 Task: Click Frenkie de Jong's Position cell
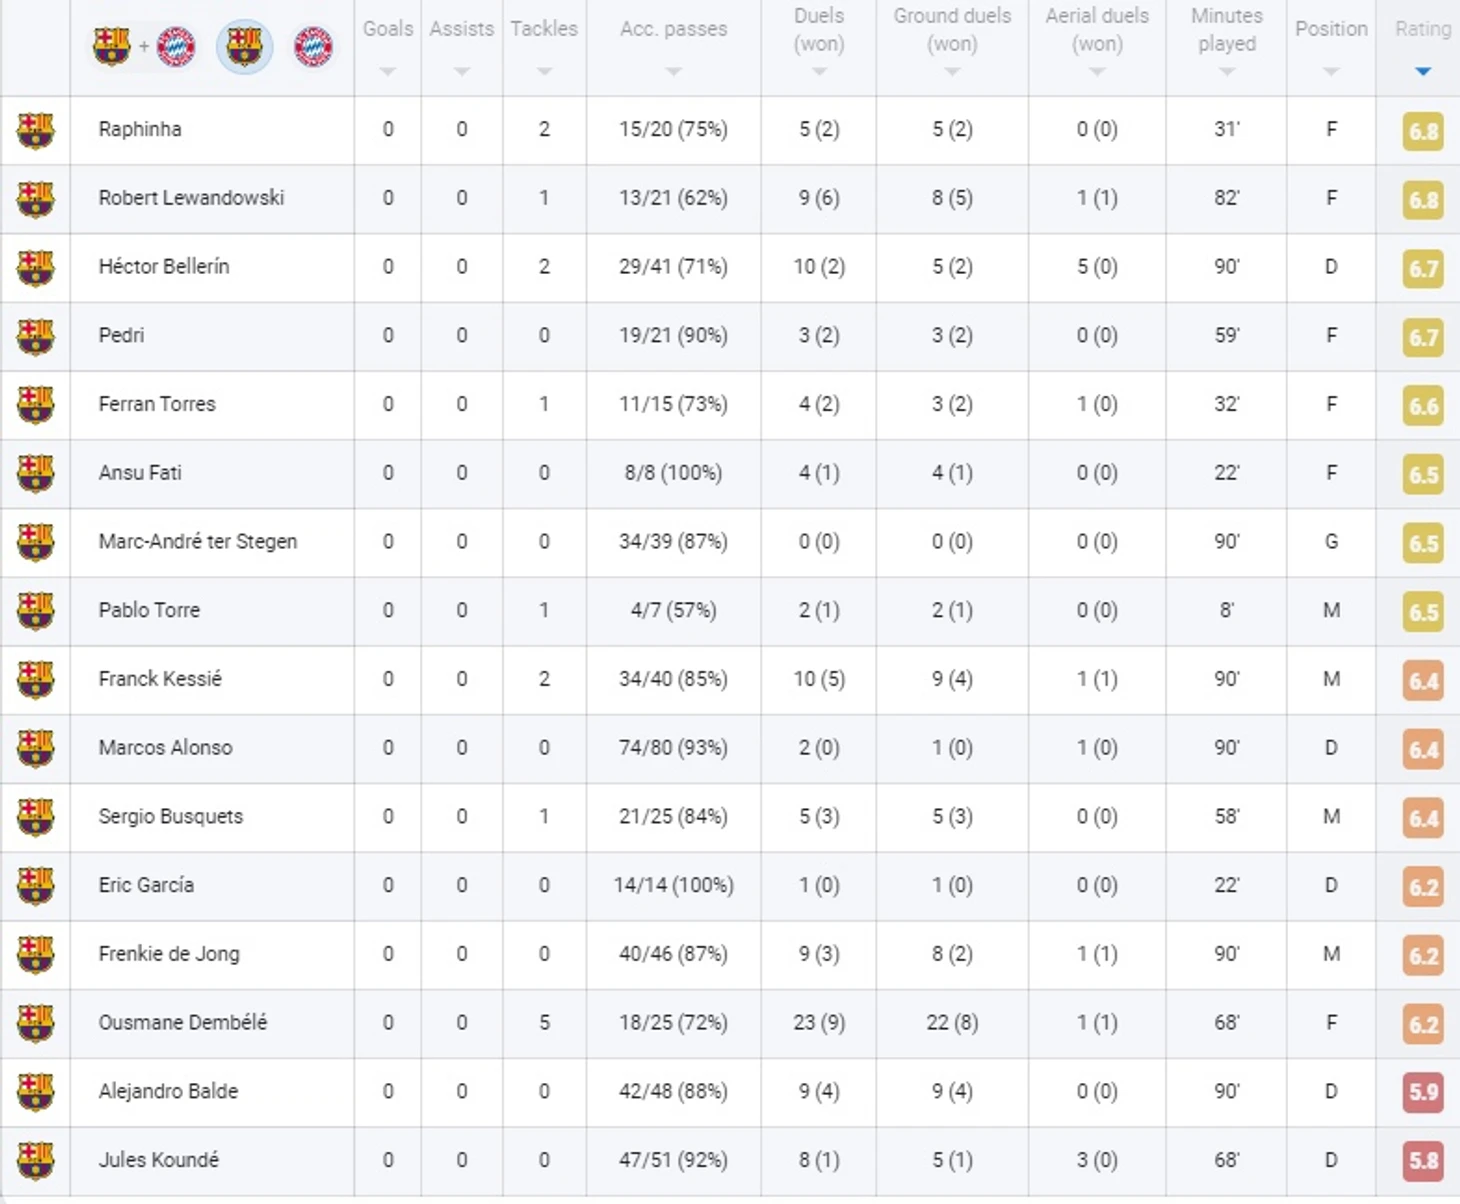coord(1331,954)
